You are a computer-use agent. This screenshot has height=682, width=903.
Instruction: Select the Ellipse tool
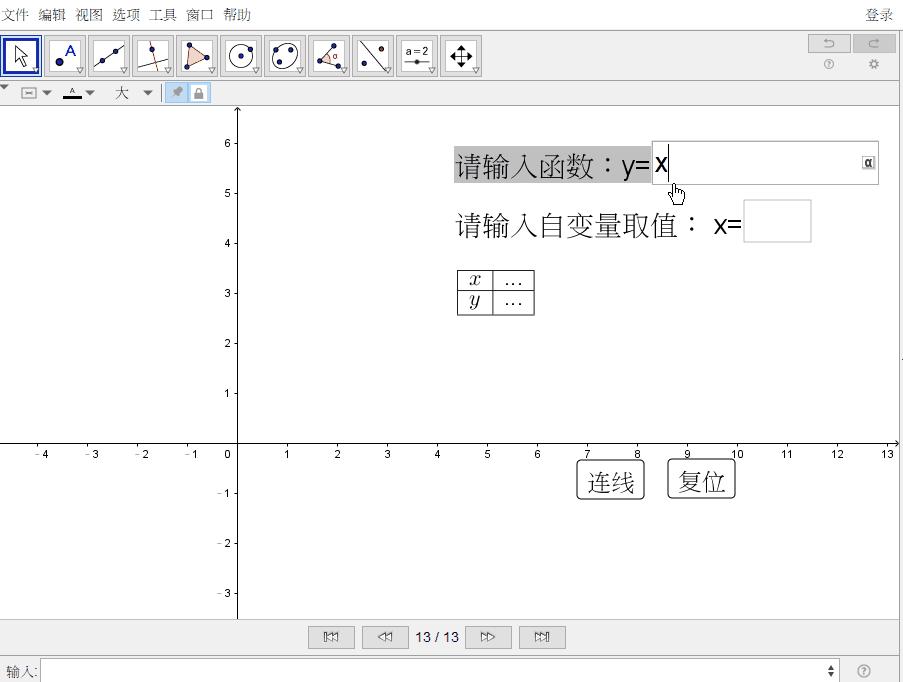[x=284, y=55]
